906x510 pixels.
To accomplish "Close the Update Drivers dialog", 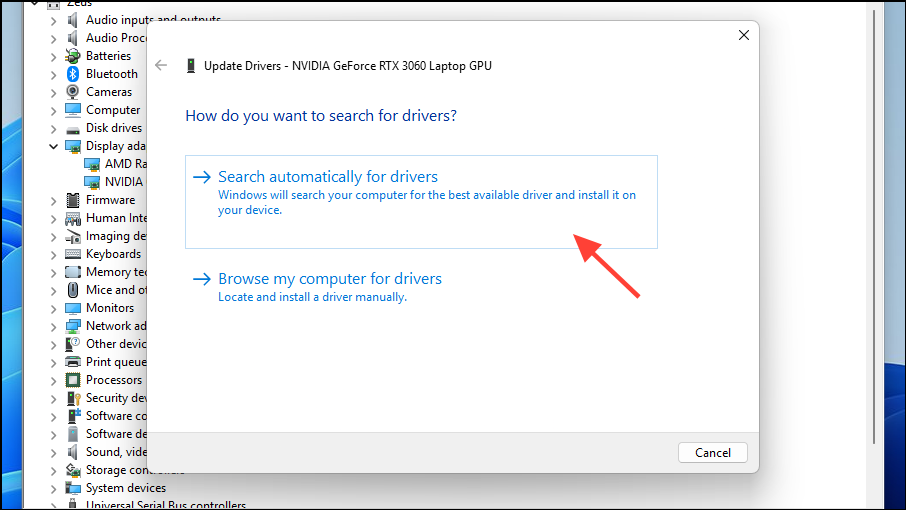I will (x=744, y=35).
